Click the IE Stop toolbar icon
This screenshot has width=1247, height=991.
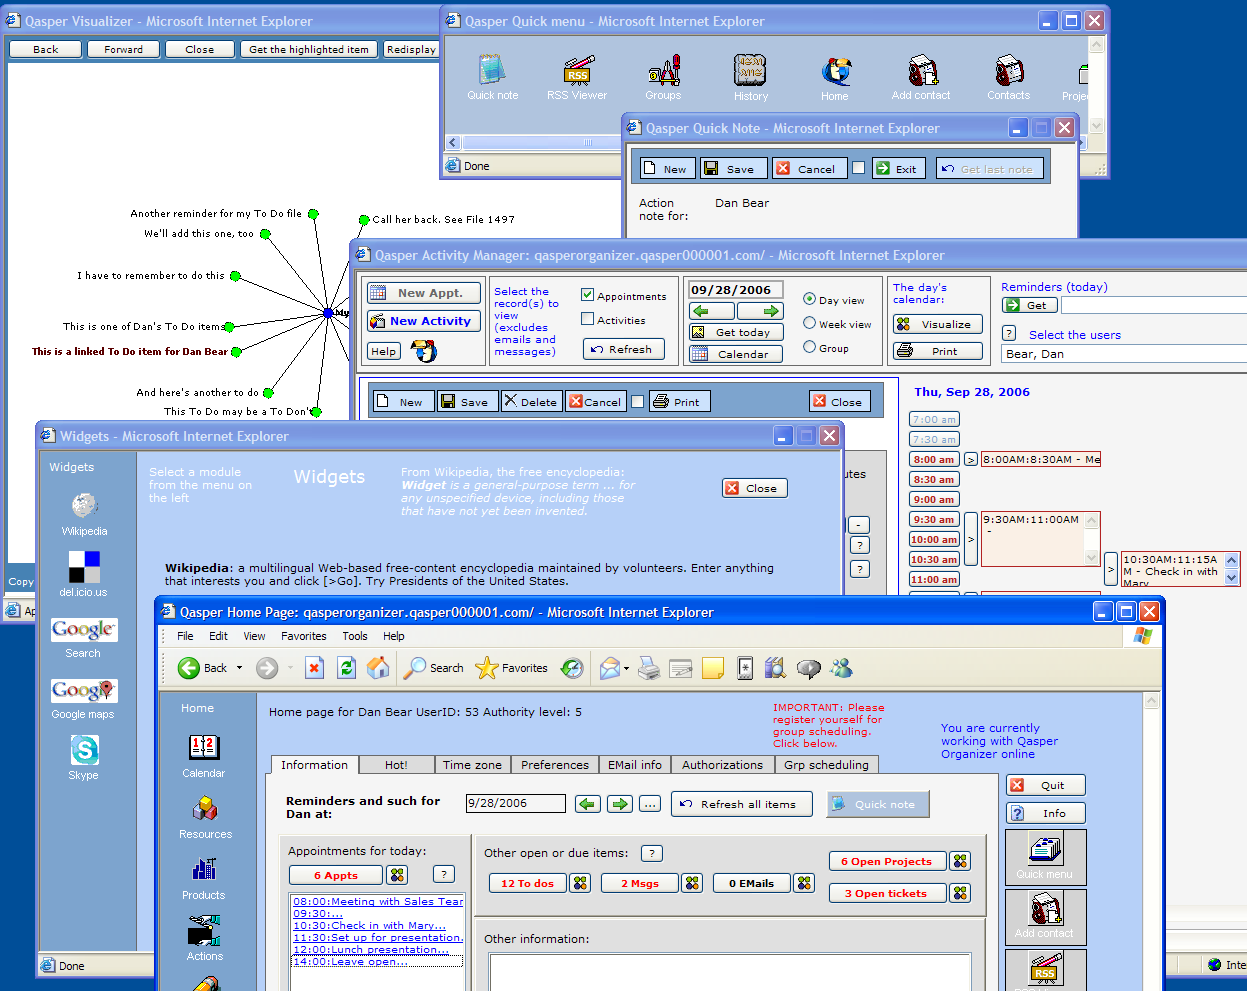click(x=315, y=668)
